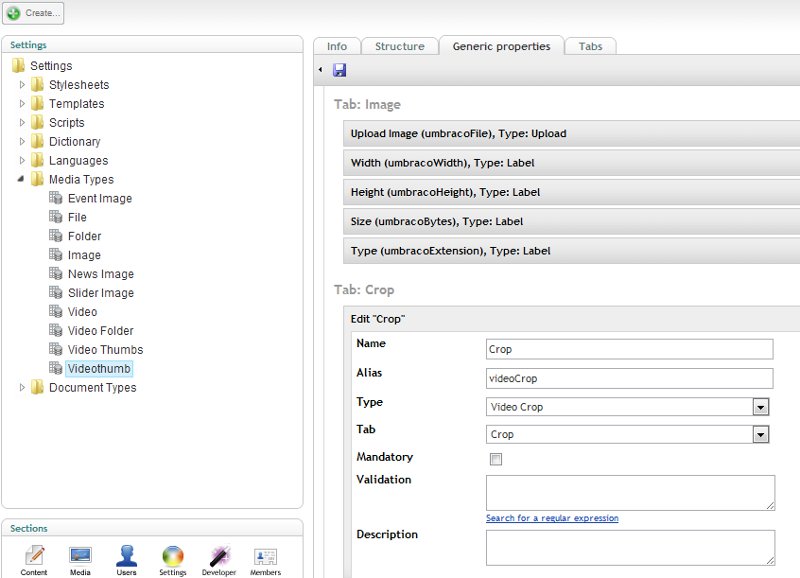Expand the Templates tree node

click(22, 104)
